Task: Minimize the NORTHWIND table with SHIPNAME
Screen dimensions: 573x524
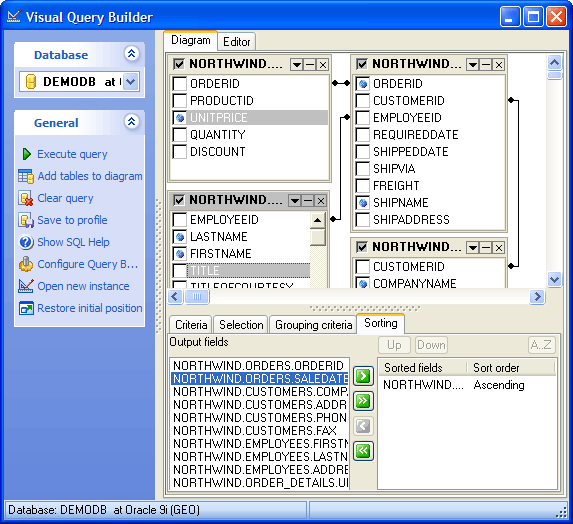Action: point(486,65)
